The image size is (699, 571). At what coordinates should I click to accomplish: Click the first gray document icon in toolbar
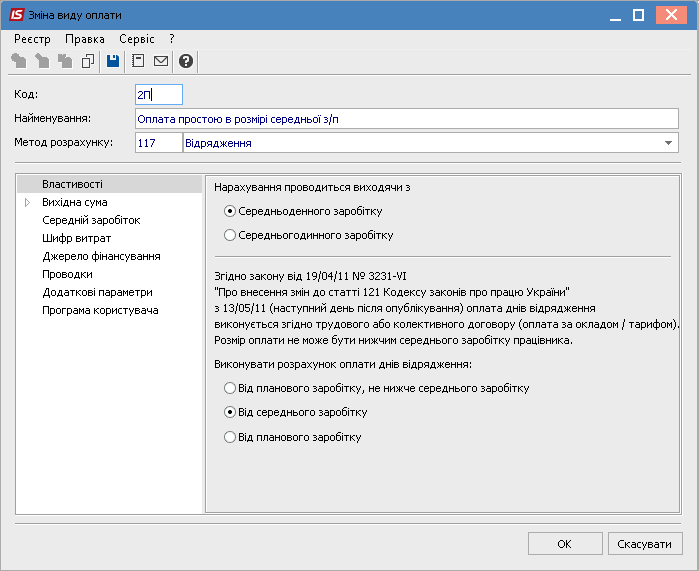[19, 61]
